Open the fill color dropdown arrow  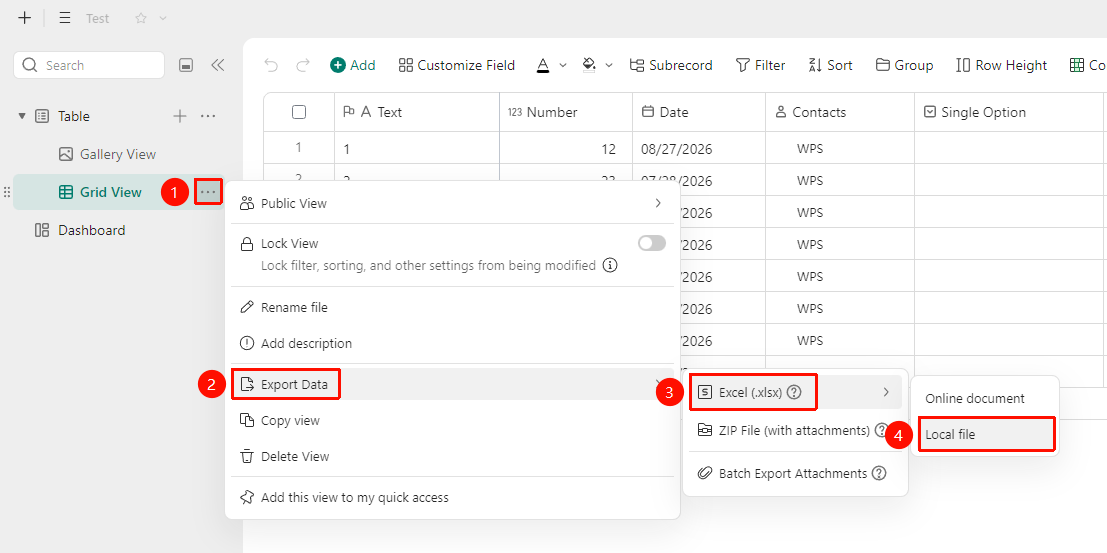(x=609, y=65)
